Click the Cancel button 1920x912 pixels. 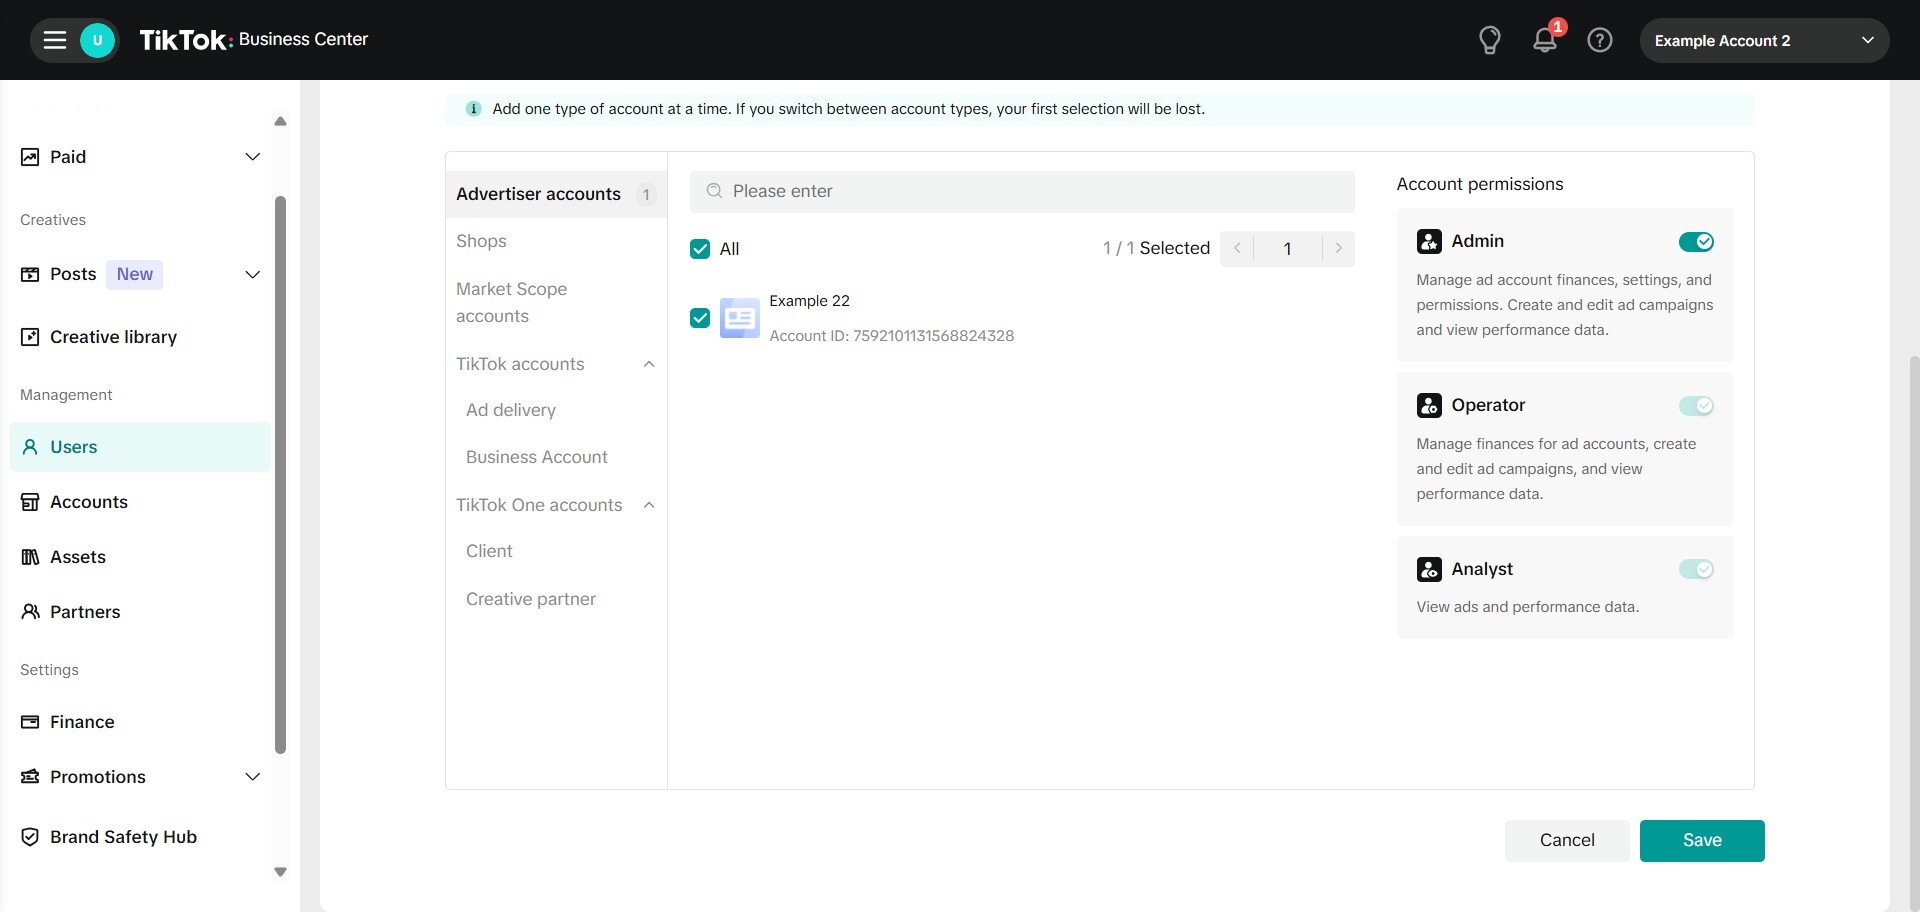click(1566, 840)
